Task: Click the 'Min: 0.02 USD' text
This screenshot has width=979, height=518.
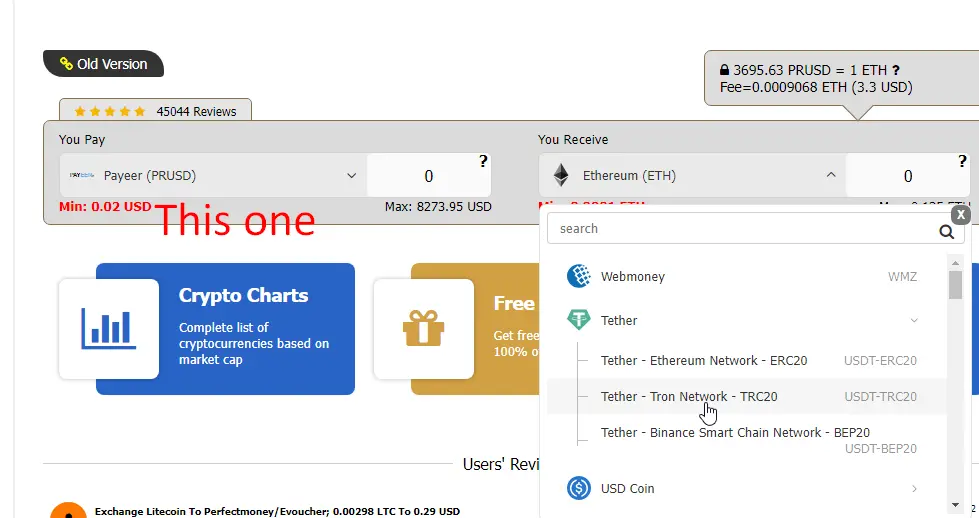Action: (105, 207)
